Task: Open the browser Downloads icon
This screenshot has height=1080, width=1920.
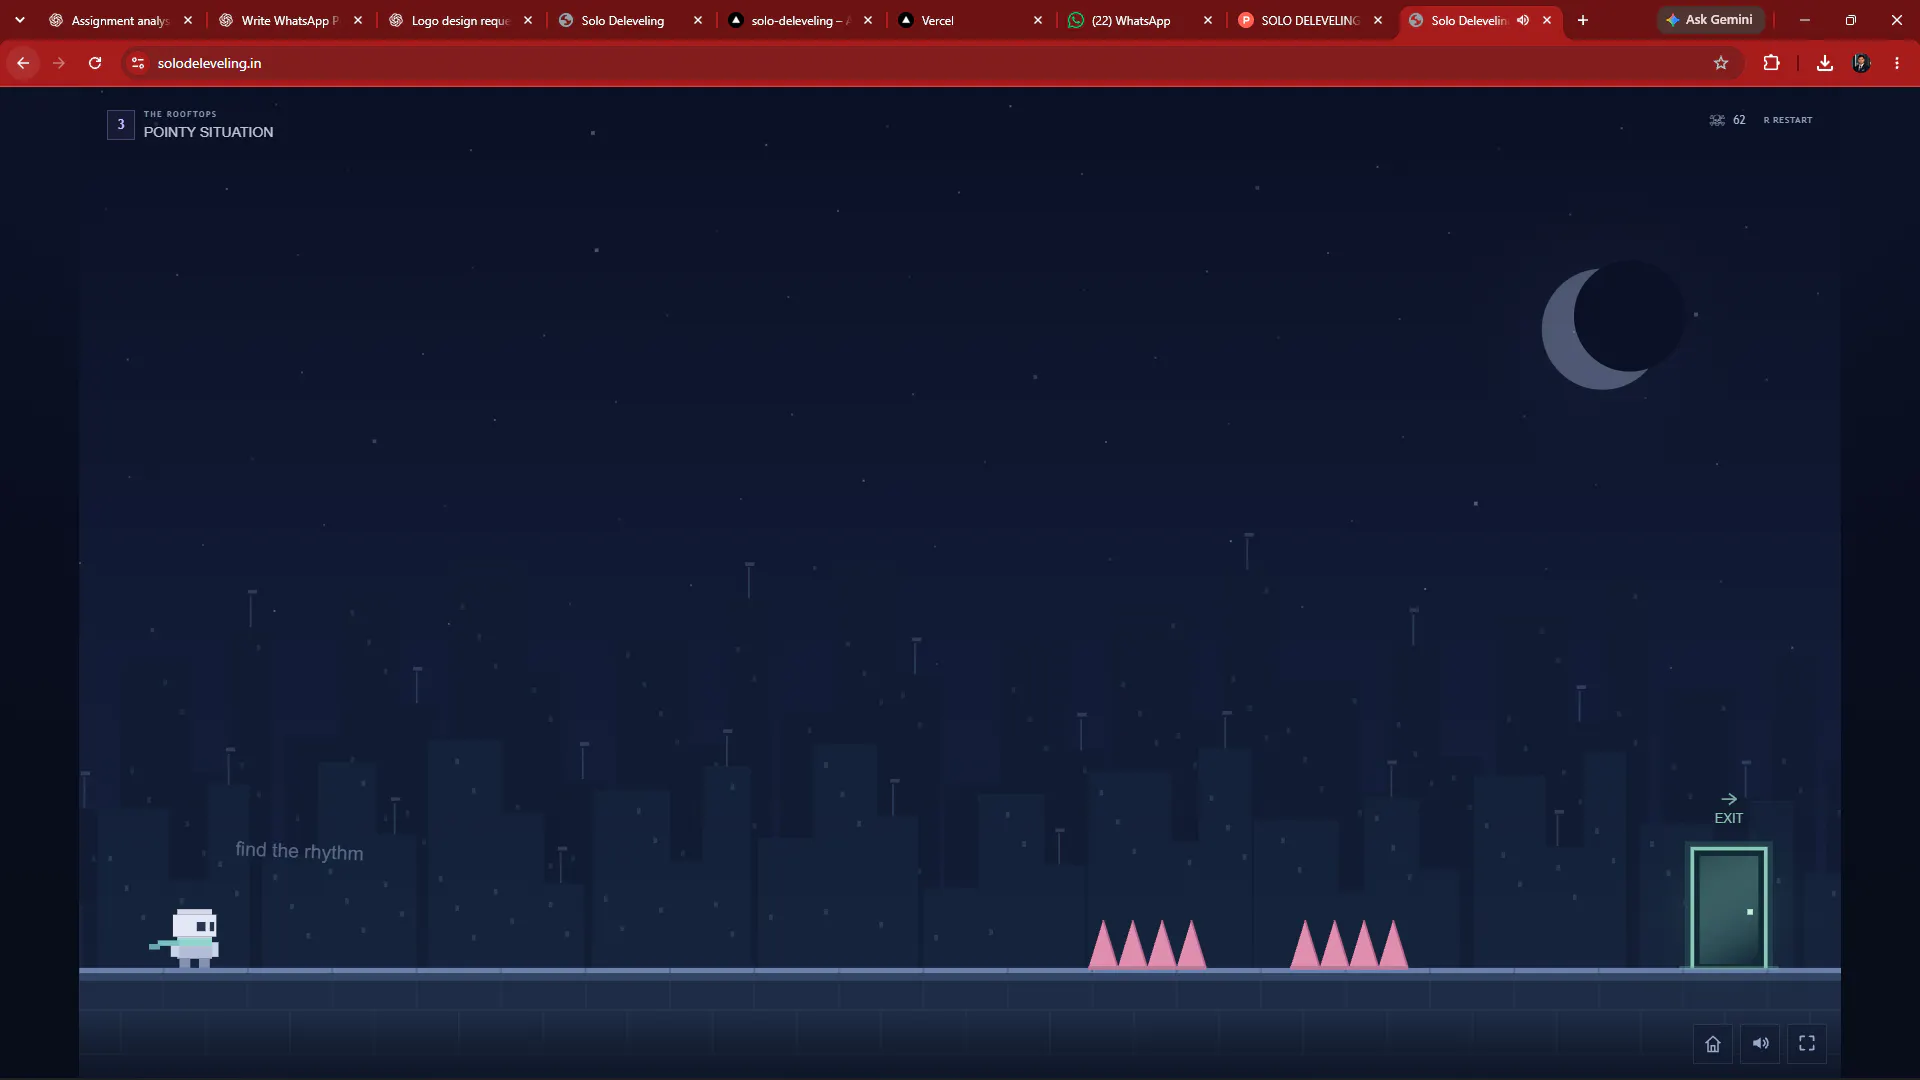Action: click(1824, 63)
